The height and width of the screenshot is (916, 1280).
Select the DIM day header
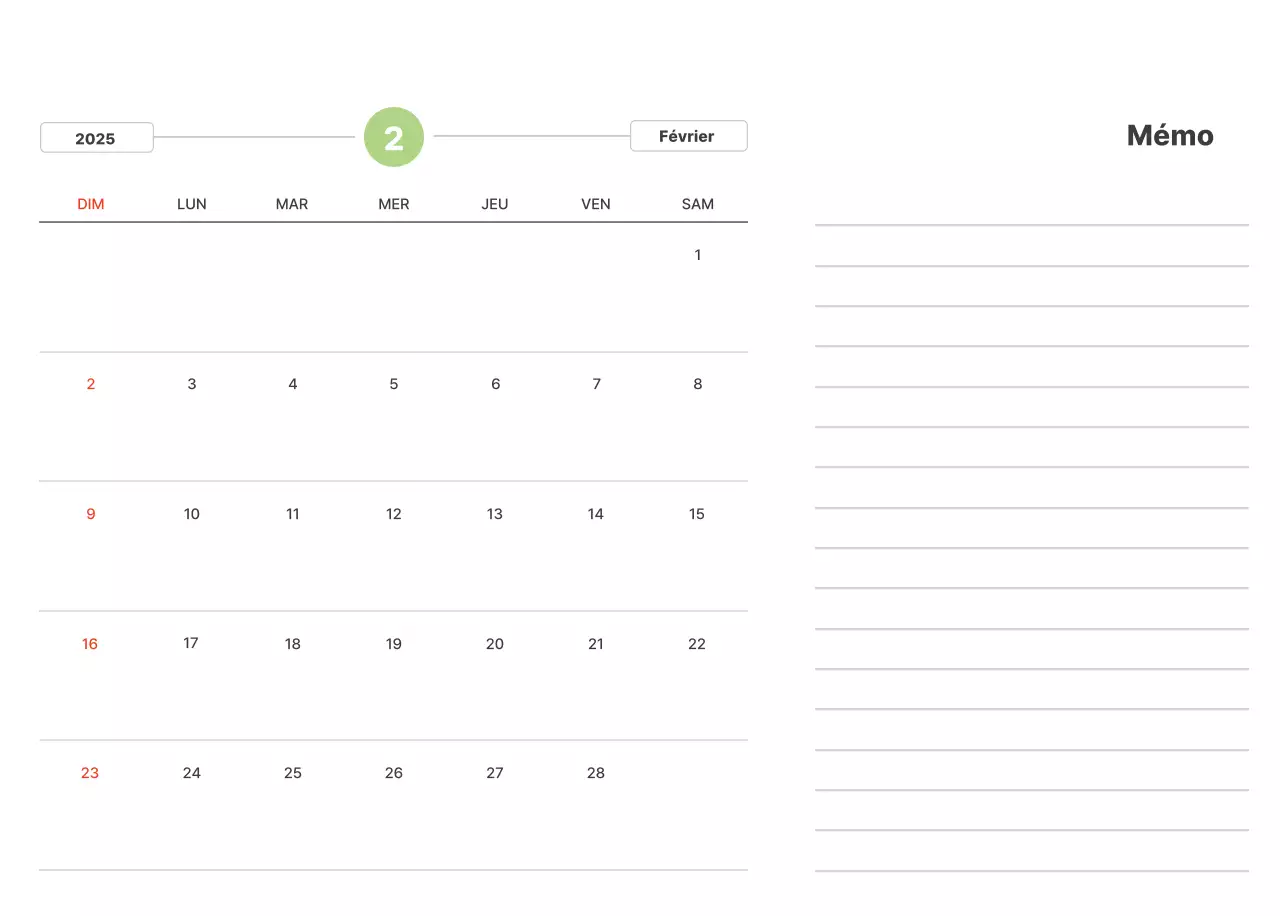(x=91, y=204)
